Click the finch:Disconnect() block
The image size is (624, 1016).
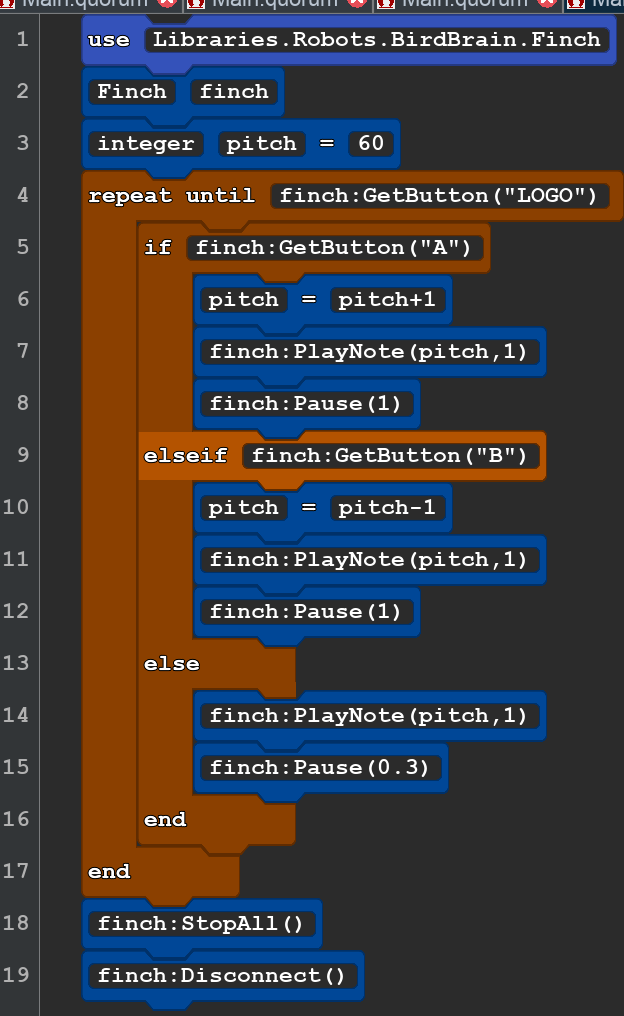pos(222,976)
